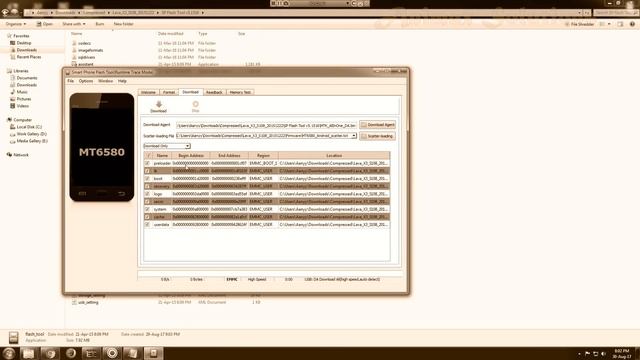Click the Windows Start orb
Viewport: 640px width, 360px height.
click(9, 353)
